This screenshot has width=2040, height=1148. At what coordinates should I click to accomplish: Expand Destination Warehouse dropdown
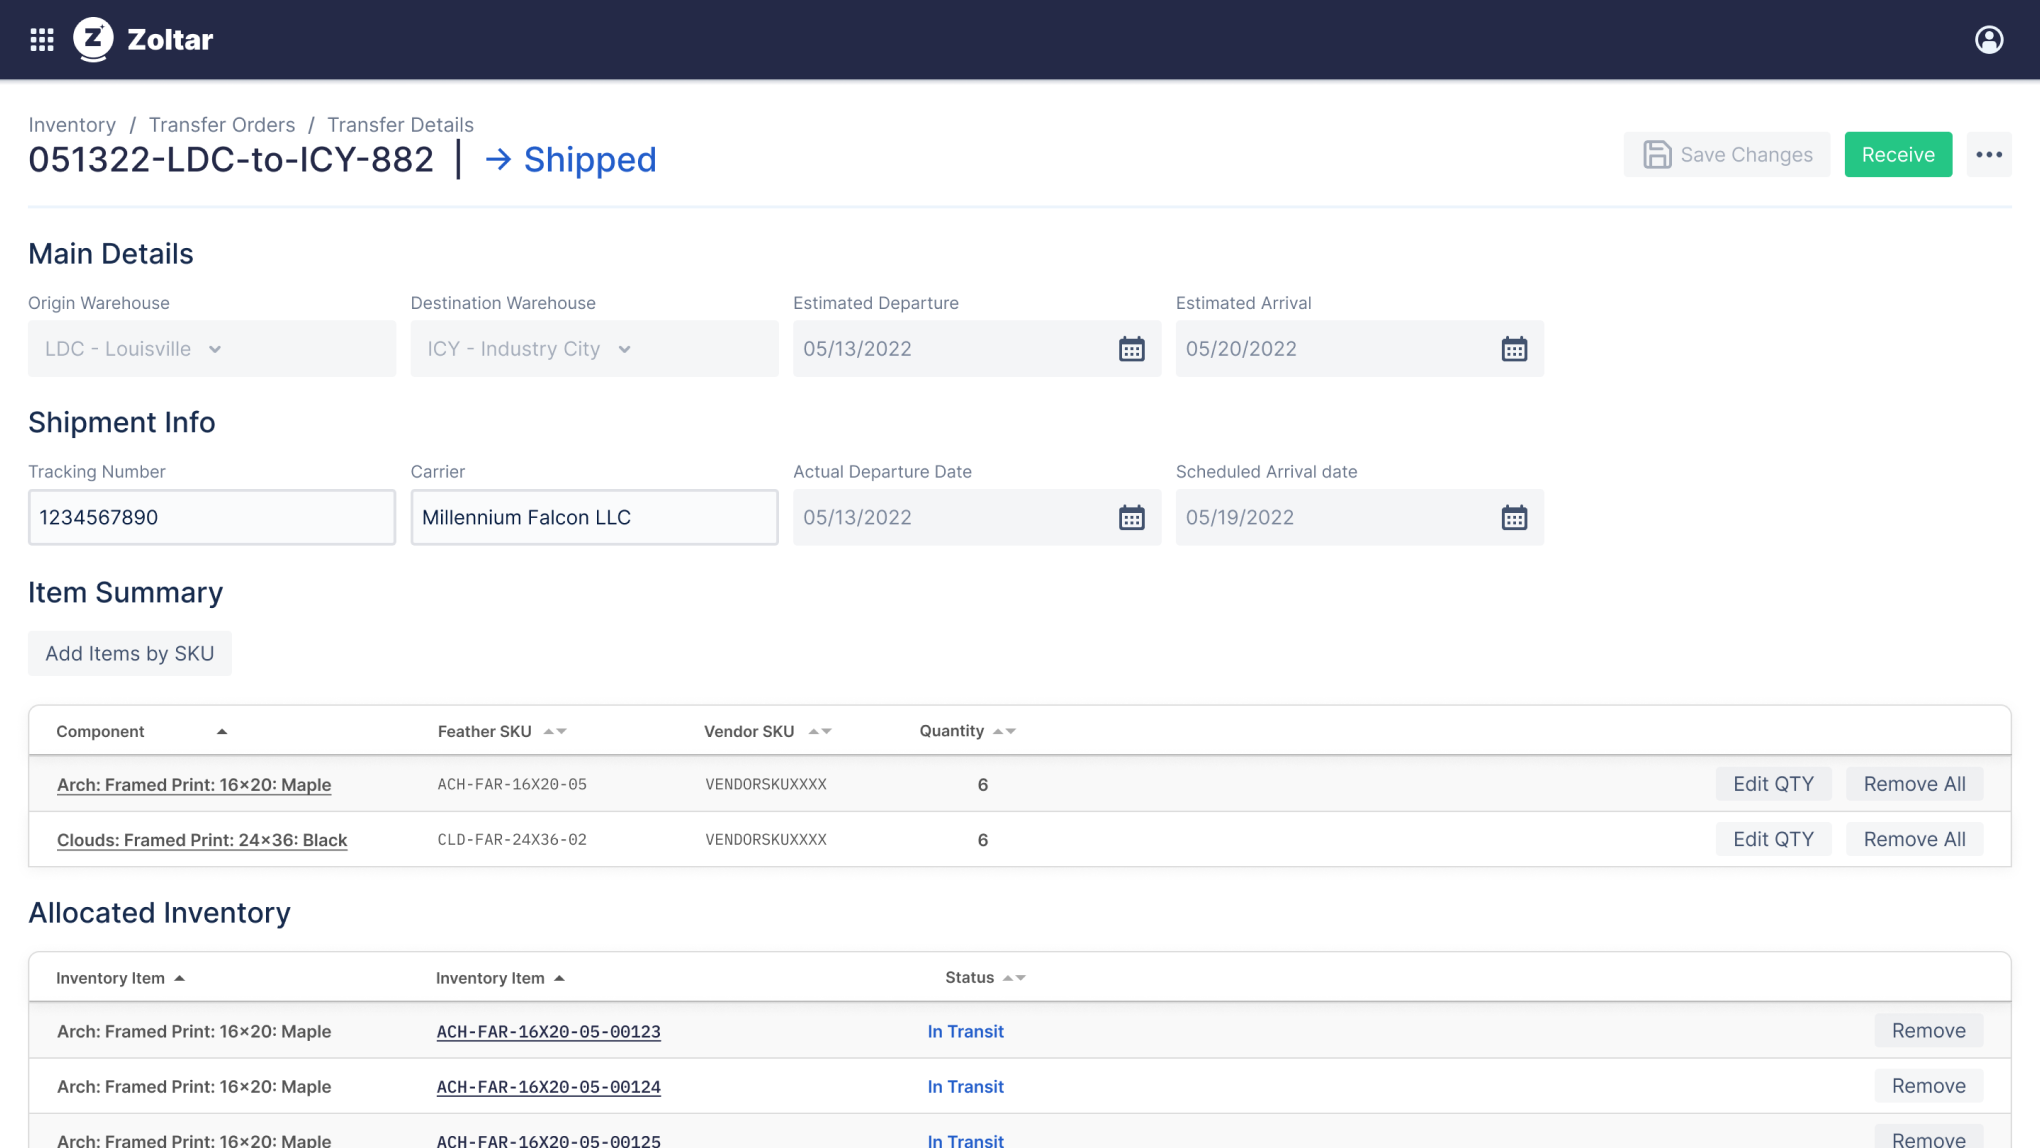594,349
